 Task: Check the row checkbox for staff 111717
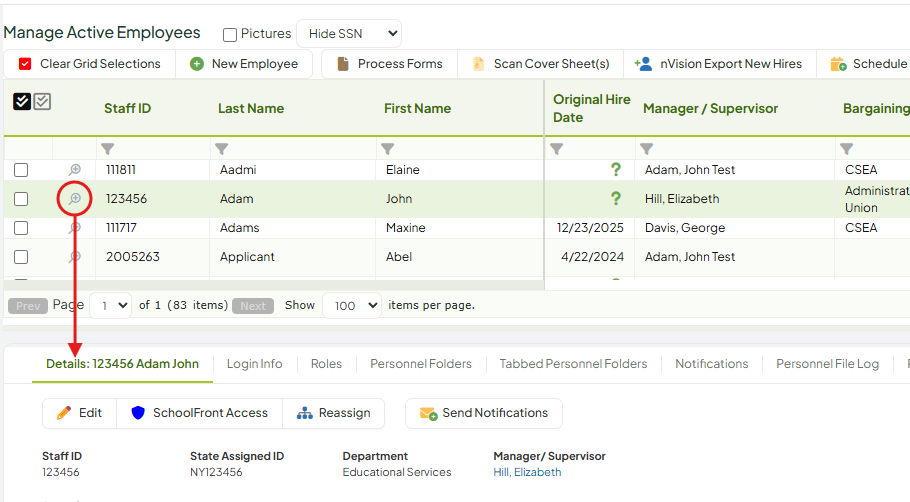(21, 228)
